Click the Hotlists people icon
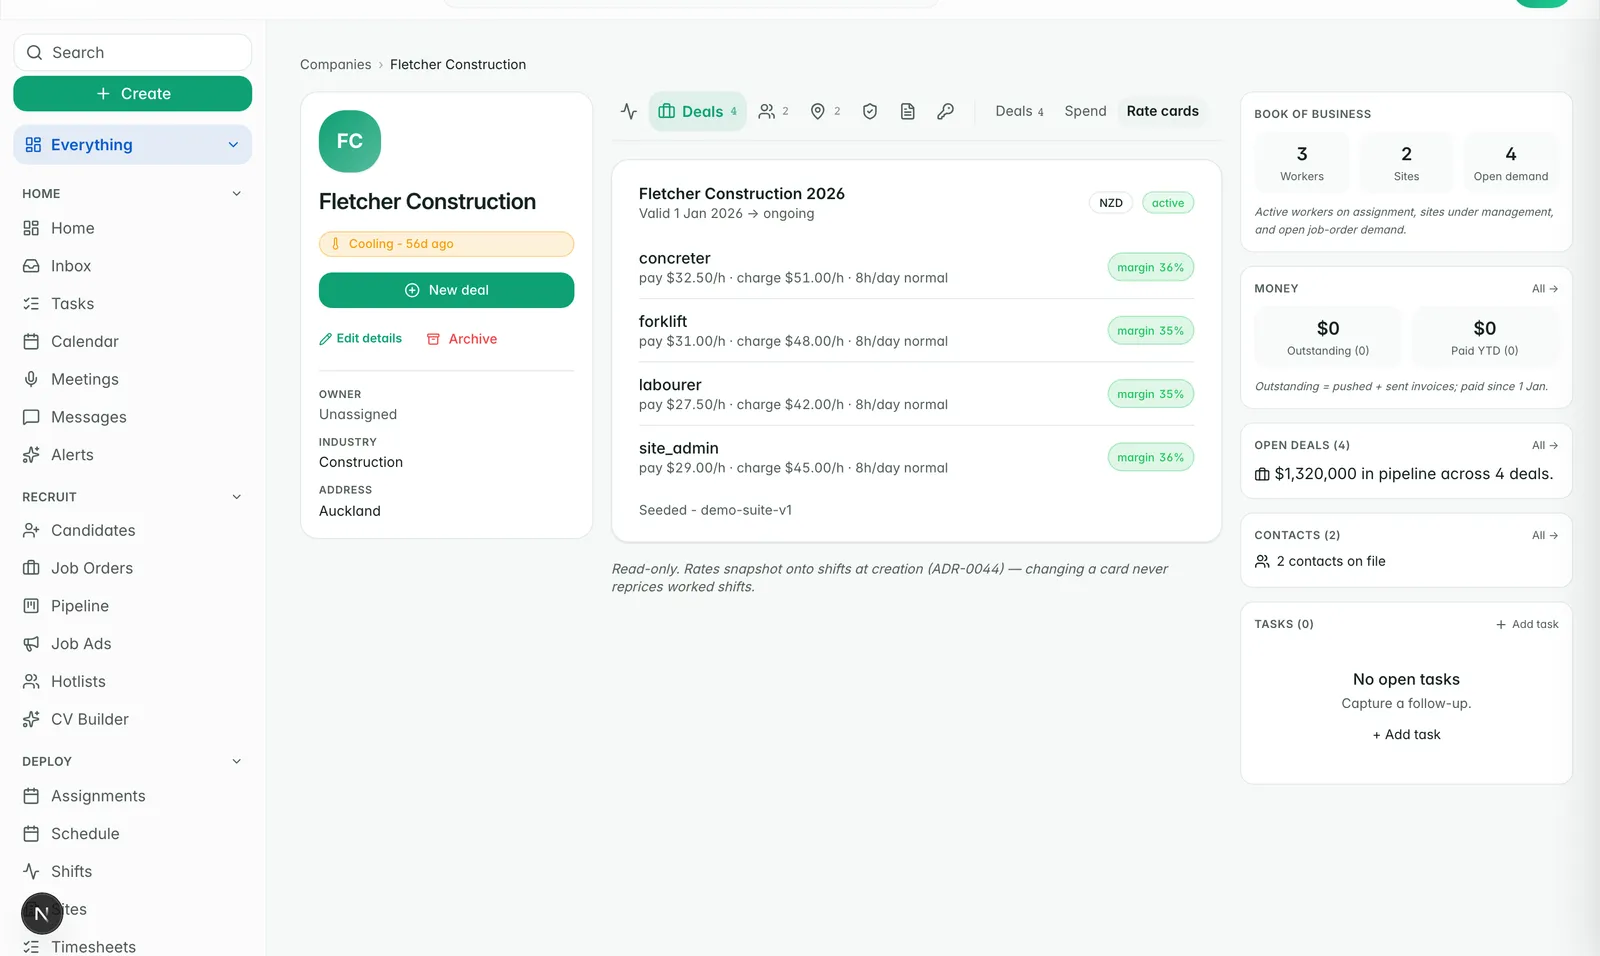The width and height of the screenshot is (1600, 956). (x=31, y=681)
